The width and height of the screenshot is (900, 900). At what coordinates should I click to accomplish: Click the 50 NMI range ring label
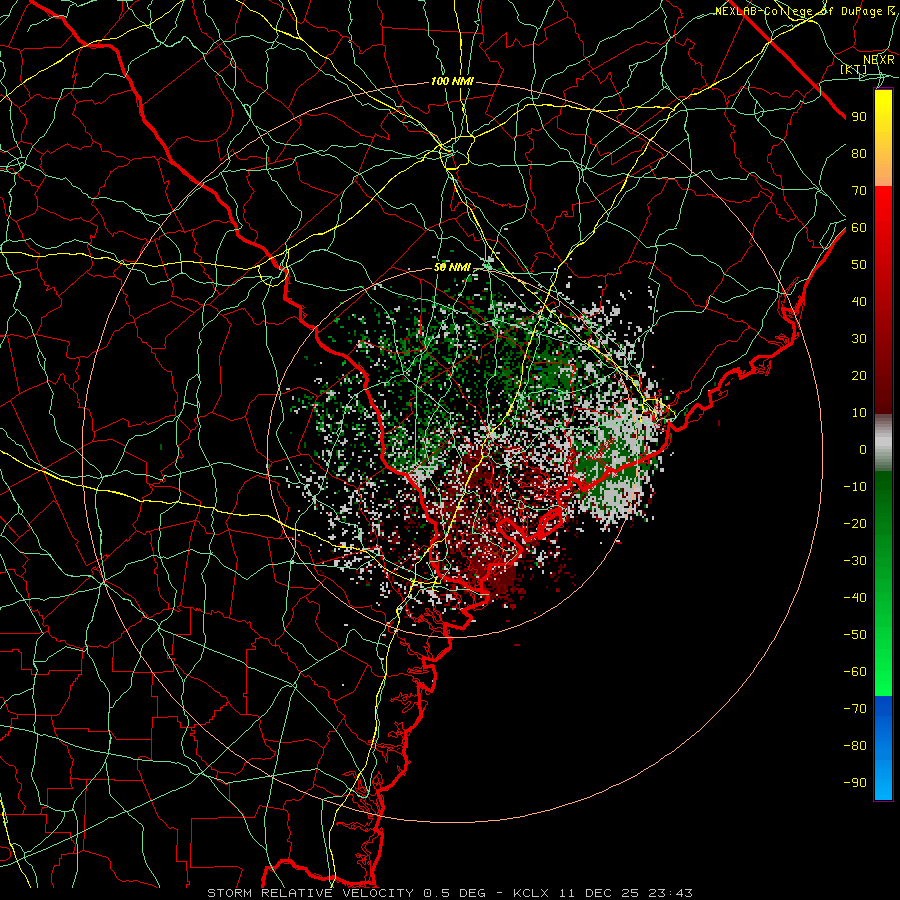[452, 267]
